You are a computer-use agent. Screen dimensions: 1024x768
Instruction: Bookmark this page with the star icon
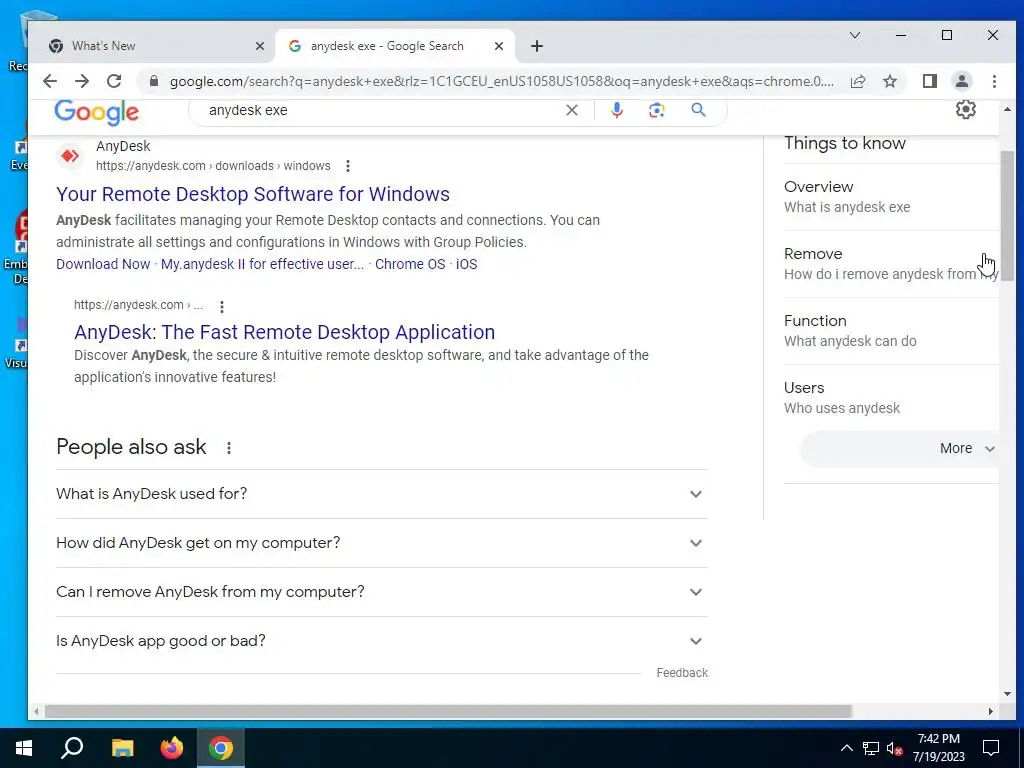coord(889,81)
